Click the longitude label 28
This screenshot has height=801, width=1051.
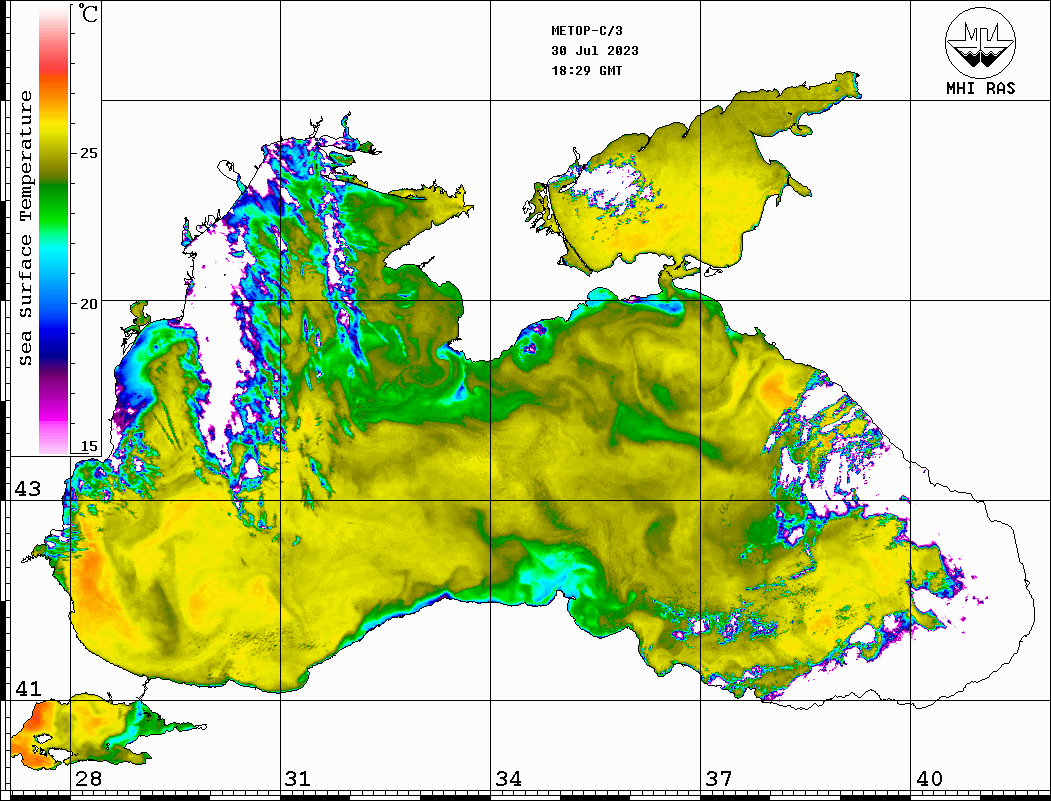click(88, 779)
